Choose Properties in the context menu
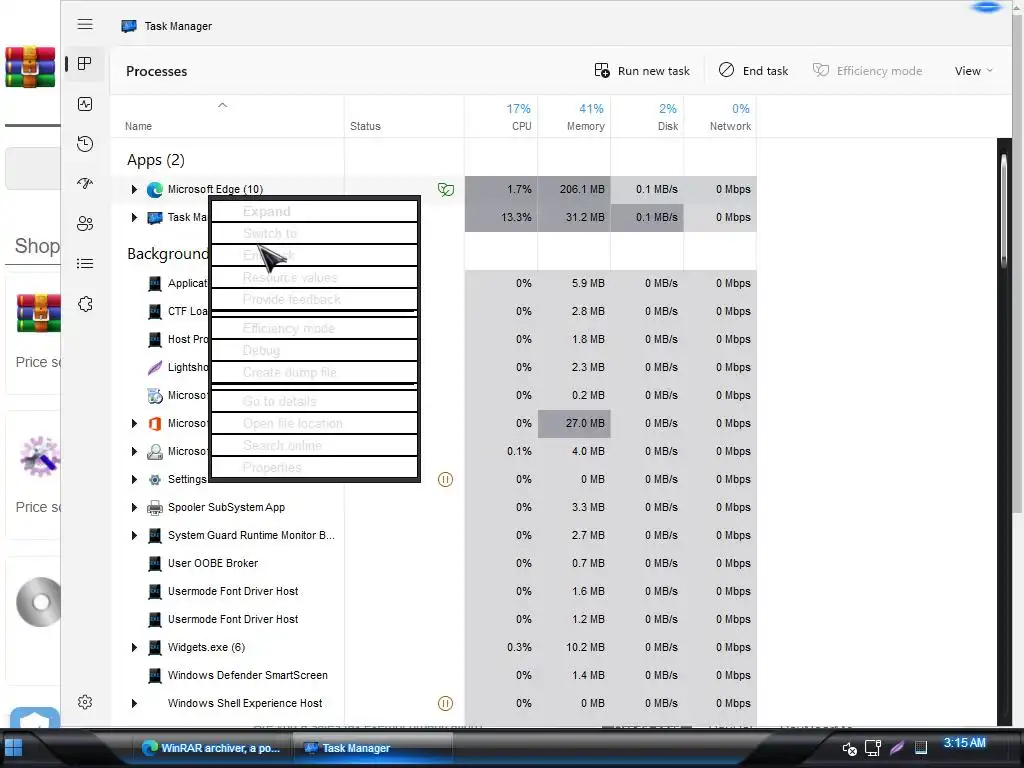 click(x=315, y=468)
